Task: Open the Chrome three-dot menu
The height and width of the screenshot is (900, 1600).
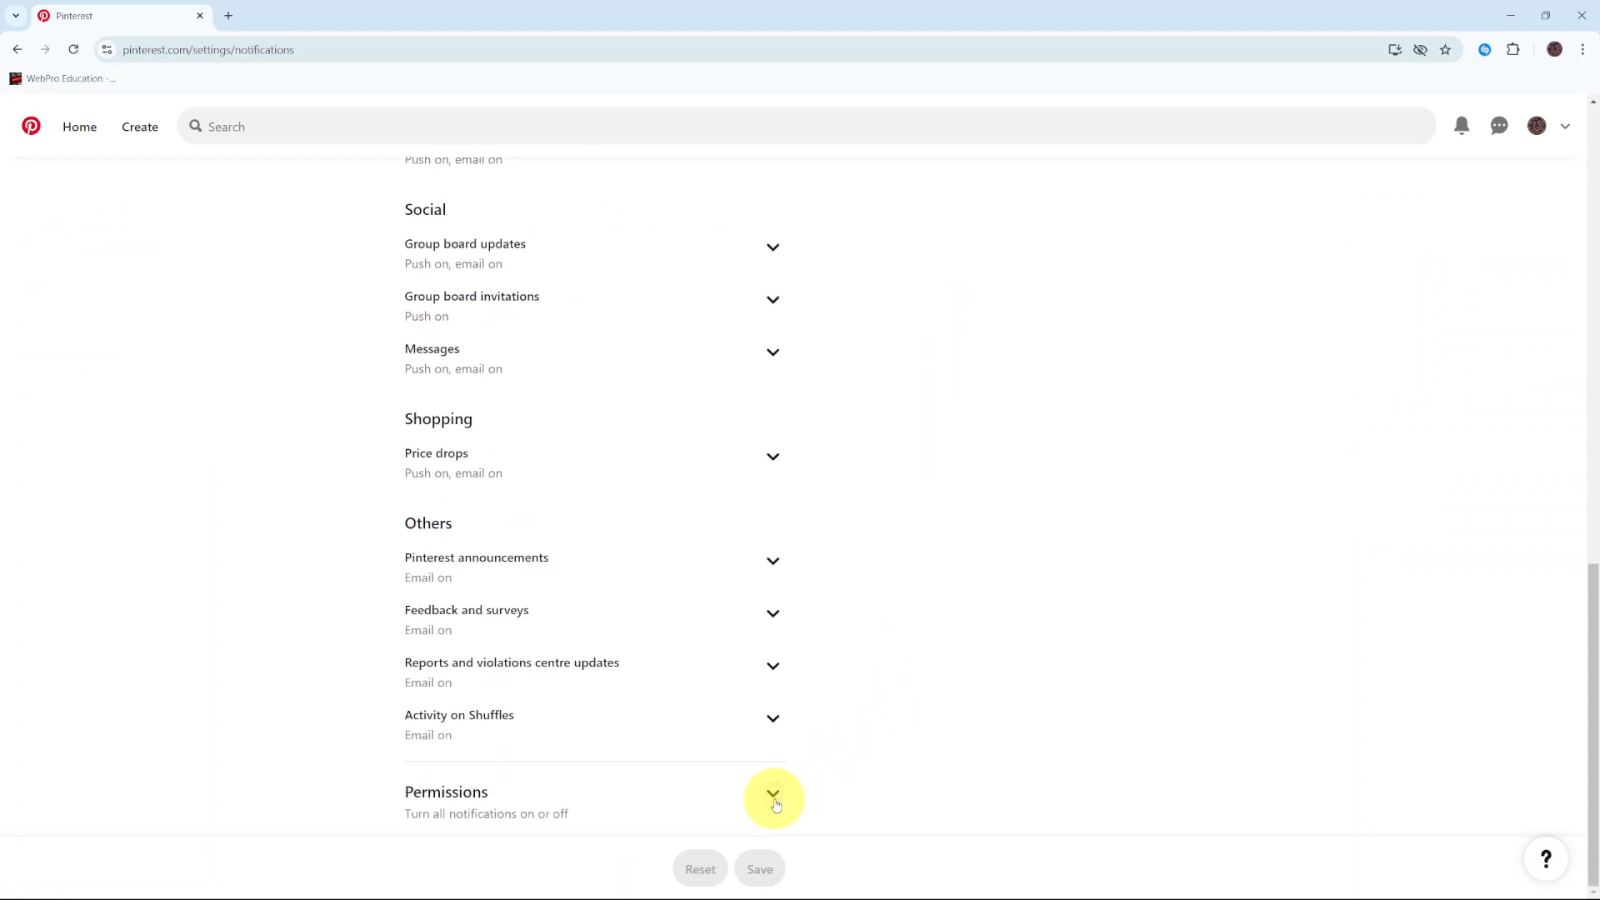Action: click(1582, 49)
